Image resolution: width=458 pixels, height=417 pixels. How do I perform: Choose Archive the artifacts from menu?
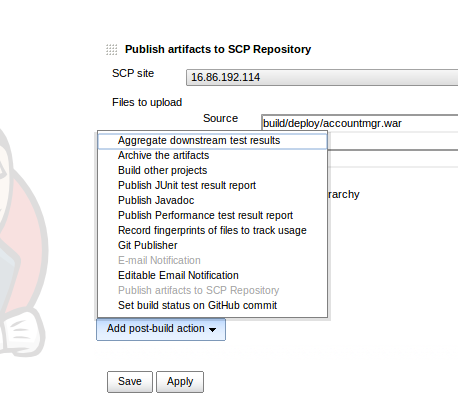[213, 155]
